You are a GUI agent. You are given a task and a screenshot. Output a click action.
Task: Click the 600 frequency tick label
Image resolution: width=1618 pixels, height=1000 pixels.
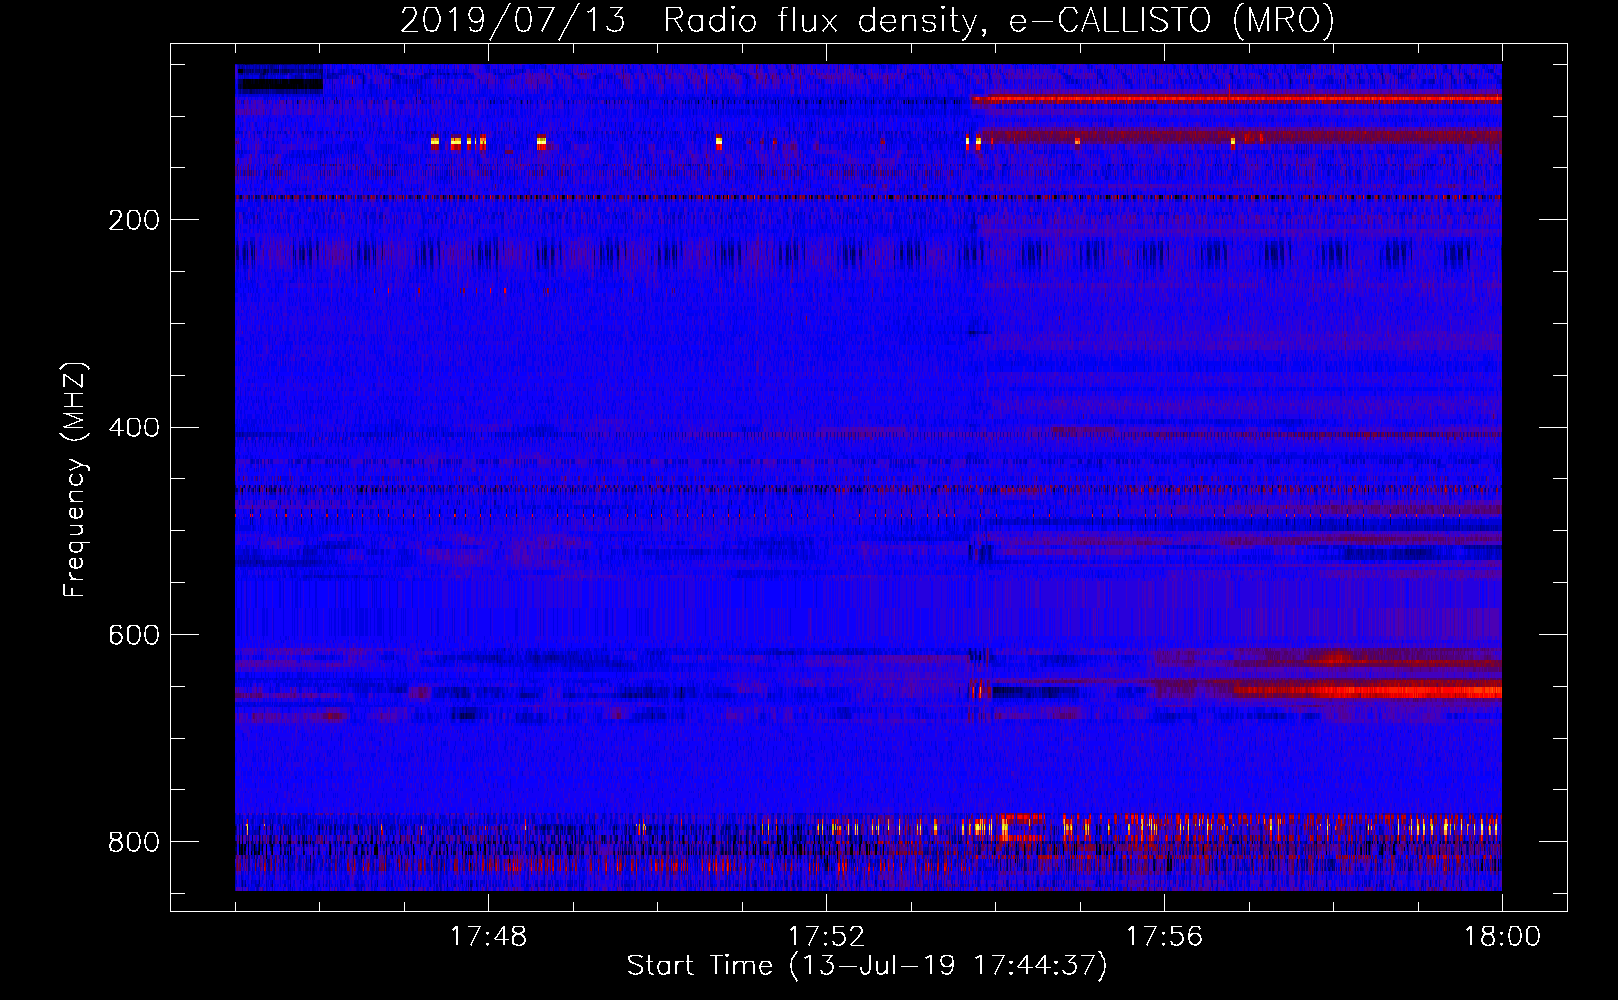[133, 635]
